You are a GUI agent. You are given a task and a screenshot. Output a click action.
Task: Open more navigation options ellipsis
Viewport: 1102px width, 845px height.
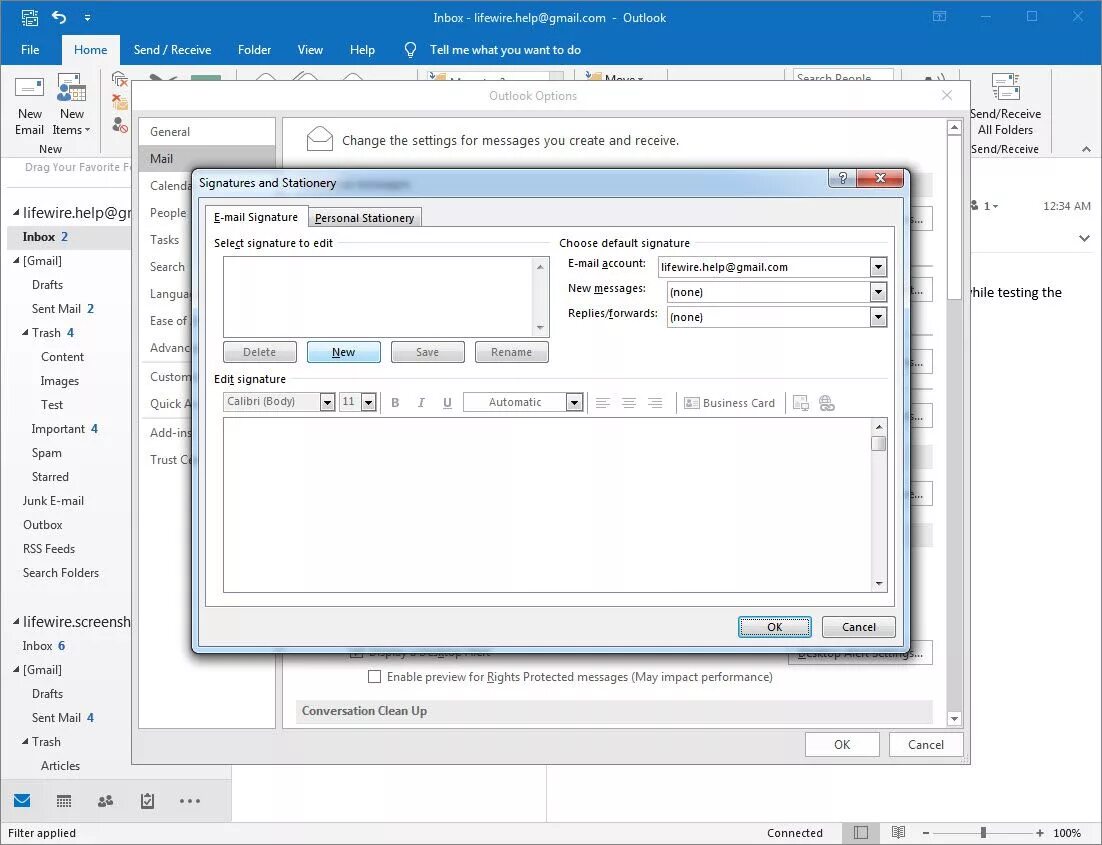tap(190, 801)
